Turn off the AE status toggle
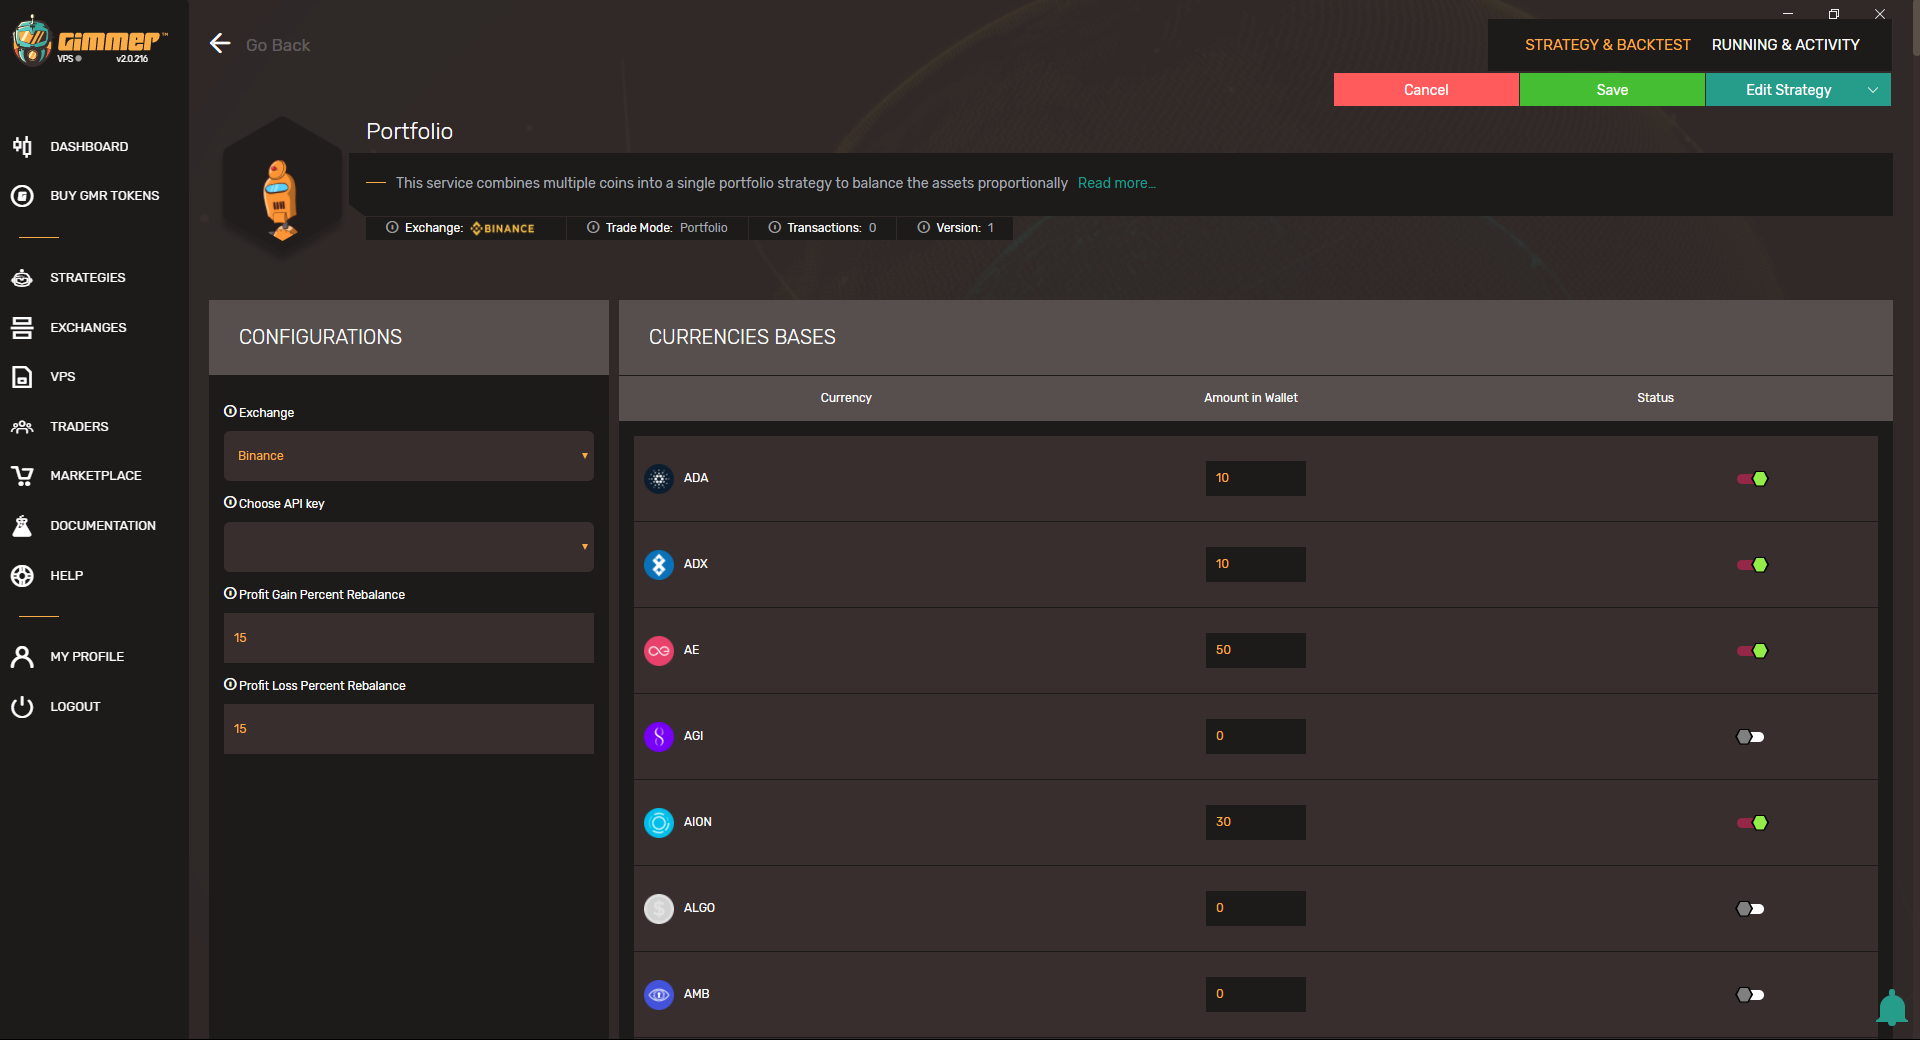 tap(1752, 651)
